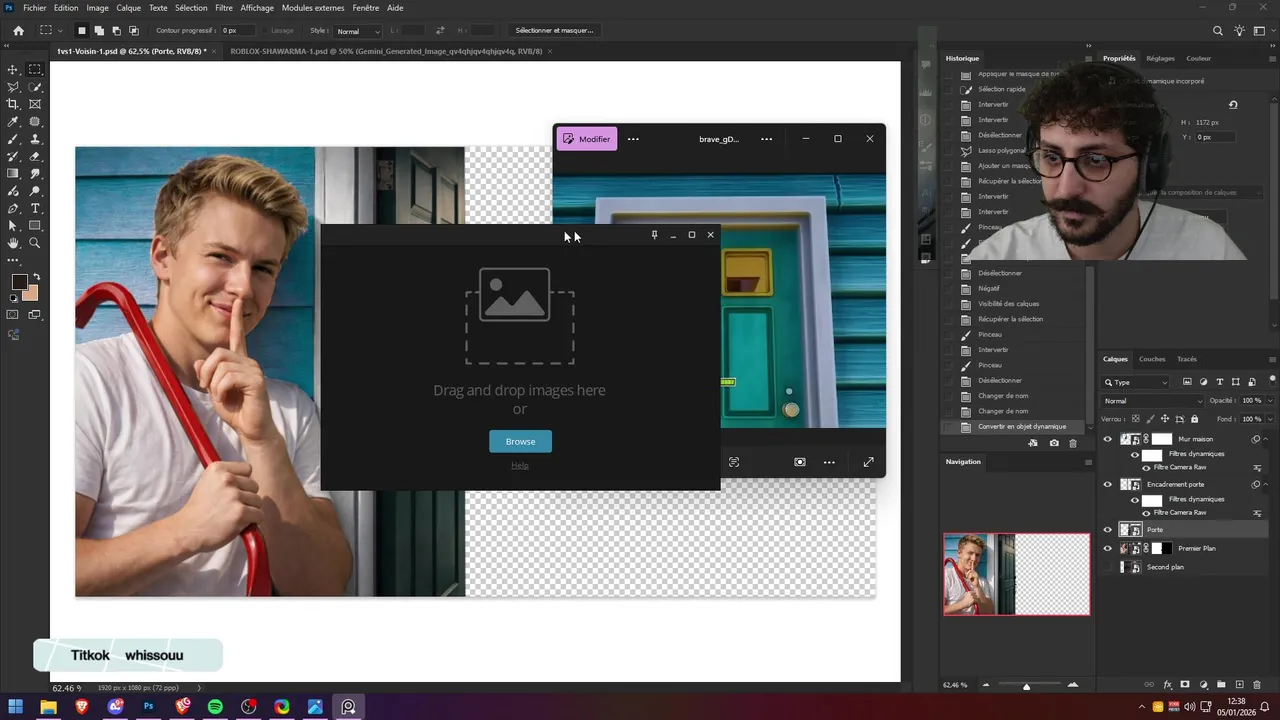Click the Navigator zoom slider handle

pyautogui.click(x=1026, y=686)
